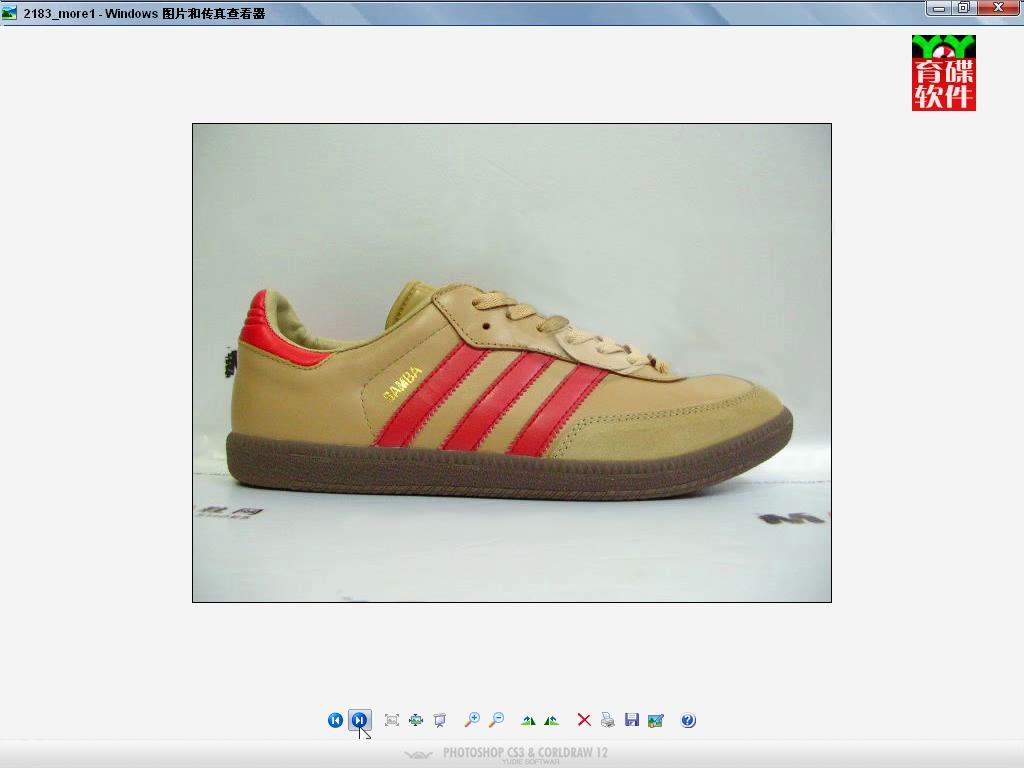Rotate the image counterclockwise
The height and width of the screenshot is (768, 1024).
tap(552, 720)
